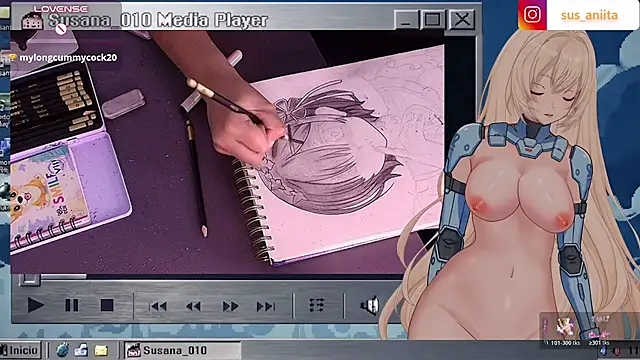The image size is (640, 360).
Task: Click the desktop icon next to the globe
Action: click(x=81, y=350)
